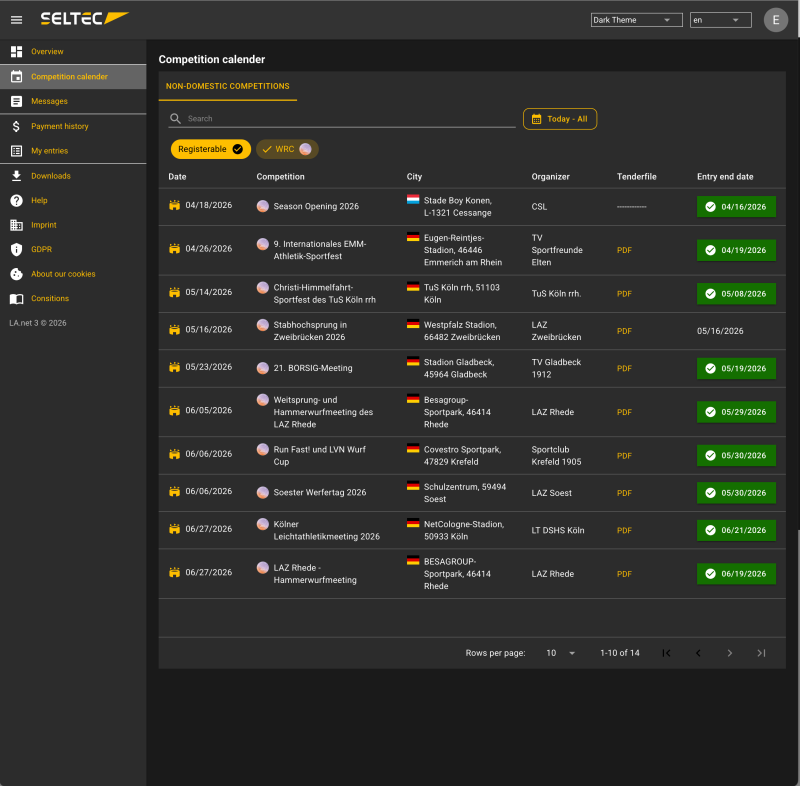
Task: Expand the rows per page dropdown
Action: click(560, 653)
